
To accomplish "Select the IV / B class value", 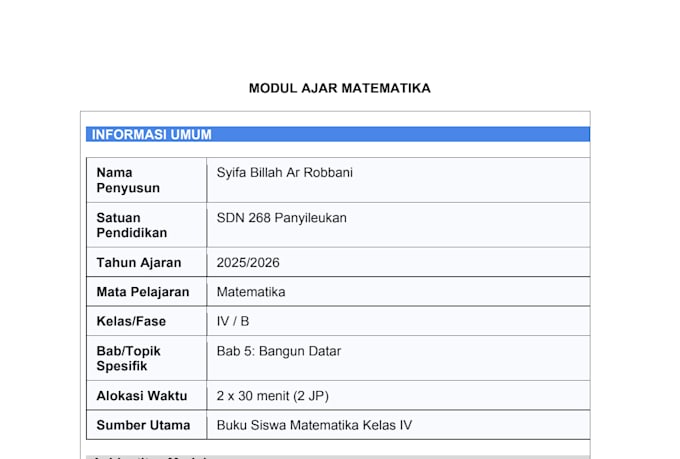I will click(x=233, y=321).
